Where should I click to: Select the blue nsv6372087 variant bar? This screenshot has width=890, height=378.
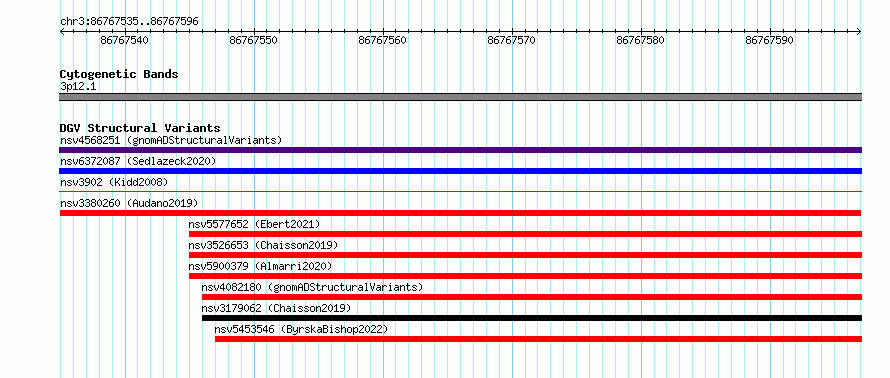click(x=460, y=171)
